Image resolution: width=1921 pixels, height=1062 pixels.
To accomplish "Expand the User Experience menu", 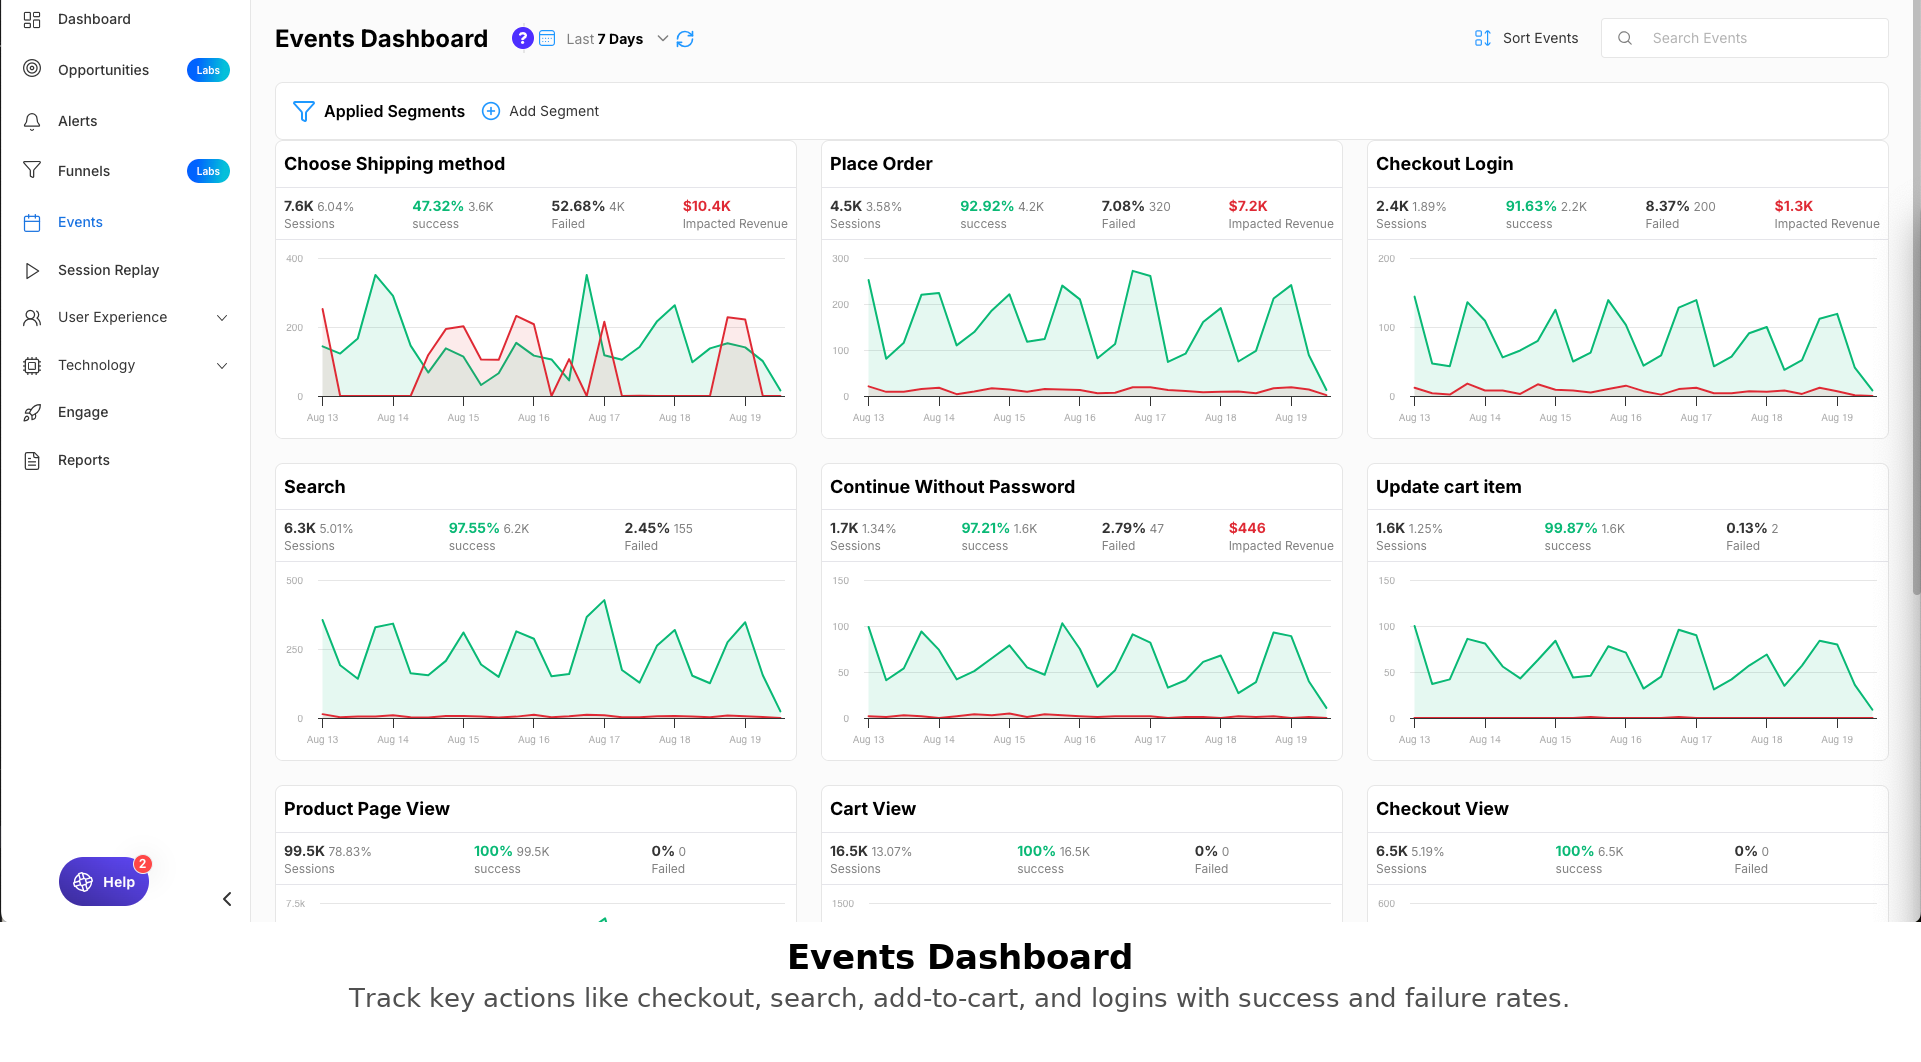I will [x=222, y=318].
